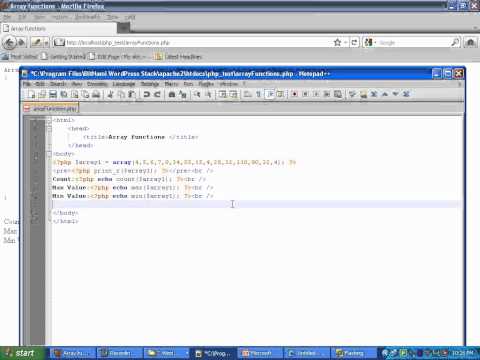Click the Close All toolbar icon
480x360 pixels.
(x=85, y=95)
